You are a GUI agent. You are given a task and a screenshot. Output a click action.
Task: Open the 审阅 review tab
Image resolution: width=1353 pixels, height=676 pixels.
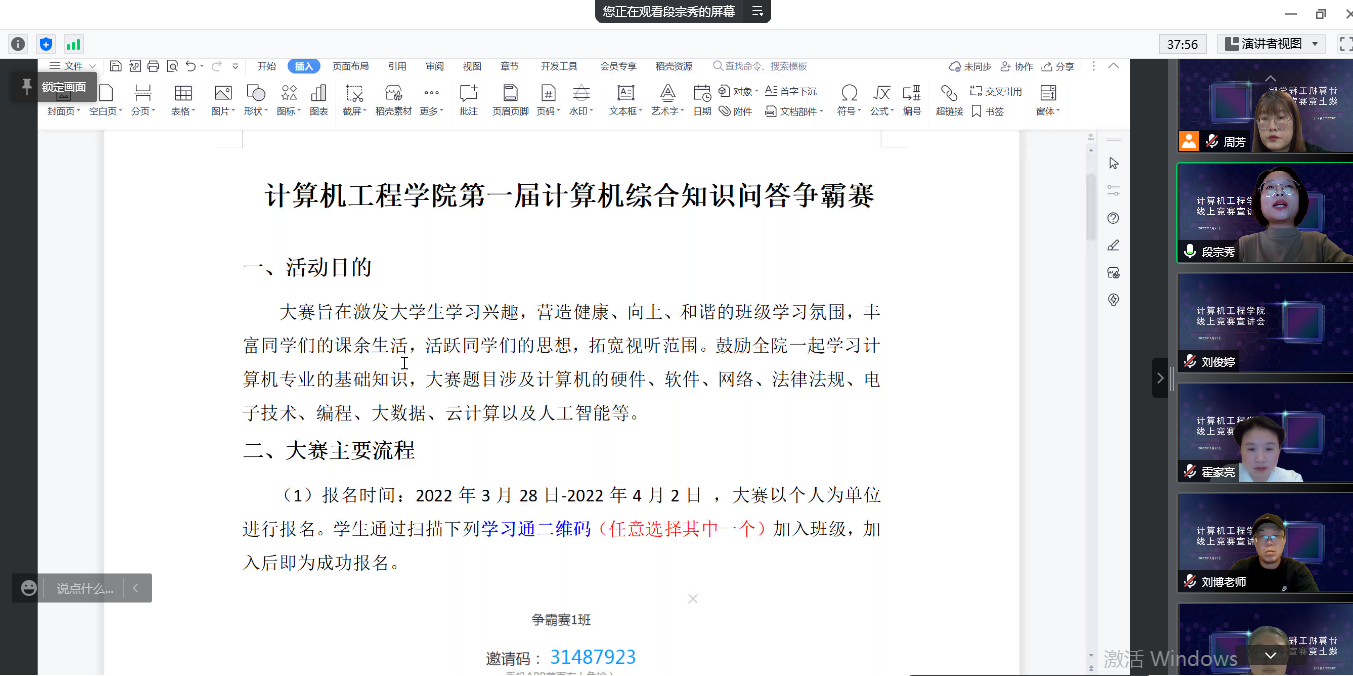pos(434,66)
